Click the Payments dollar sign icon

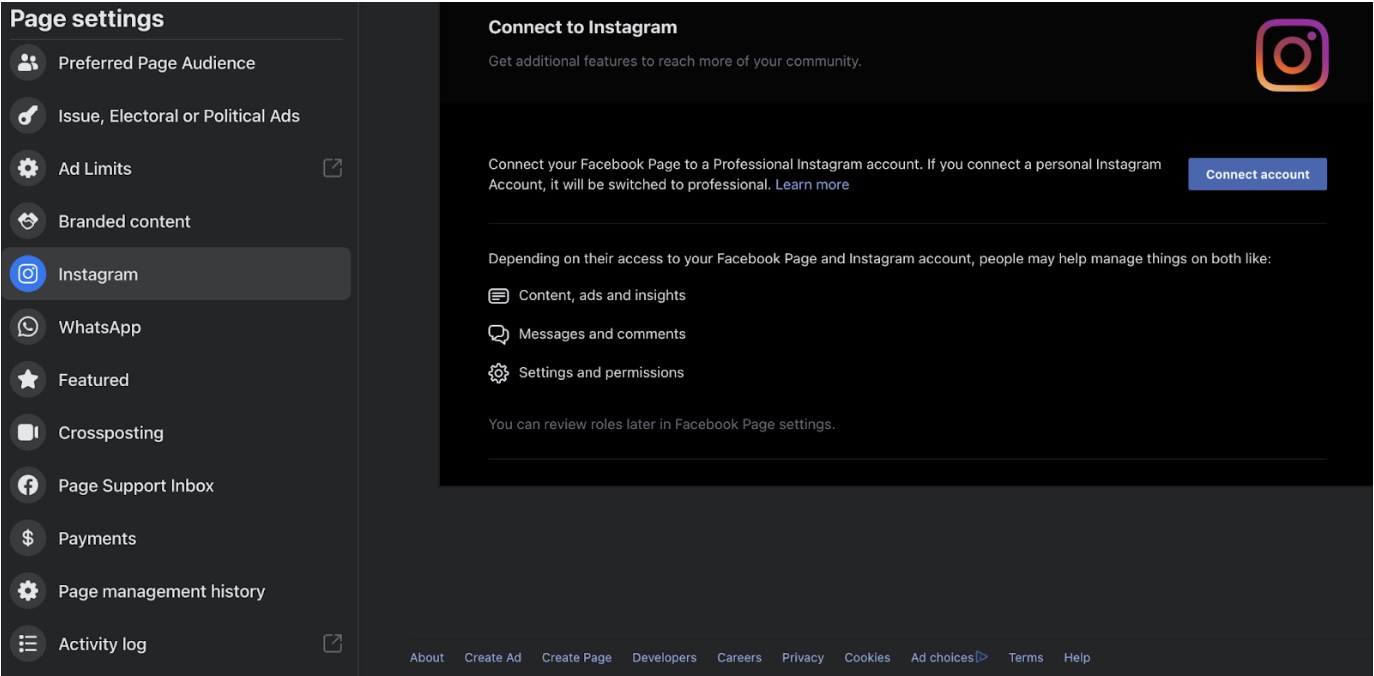tap(28, 538)
